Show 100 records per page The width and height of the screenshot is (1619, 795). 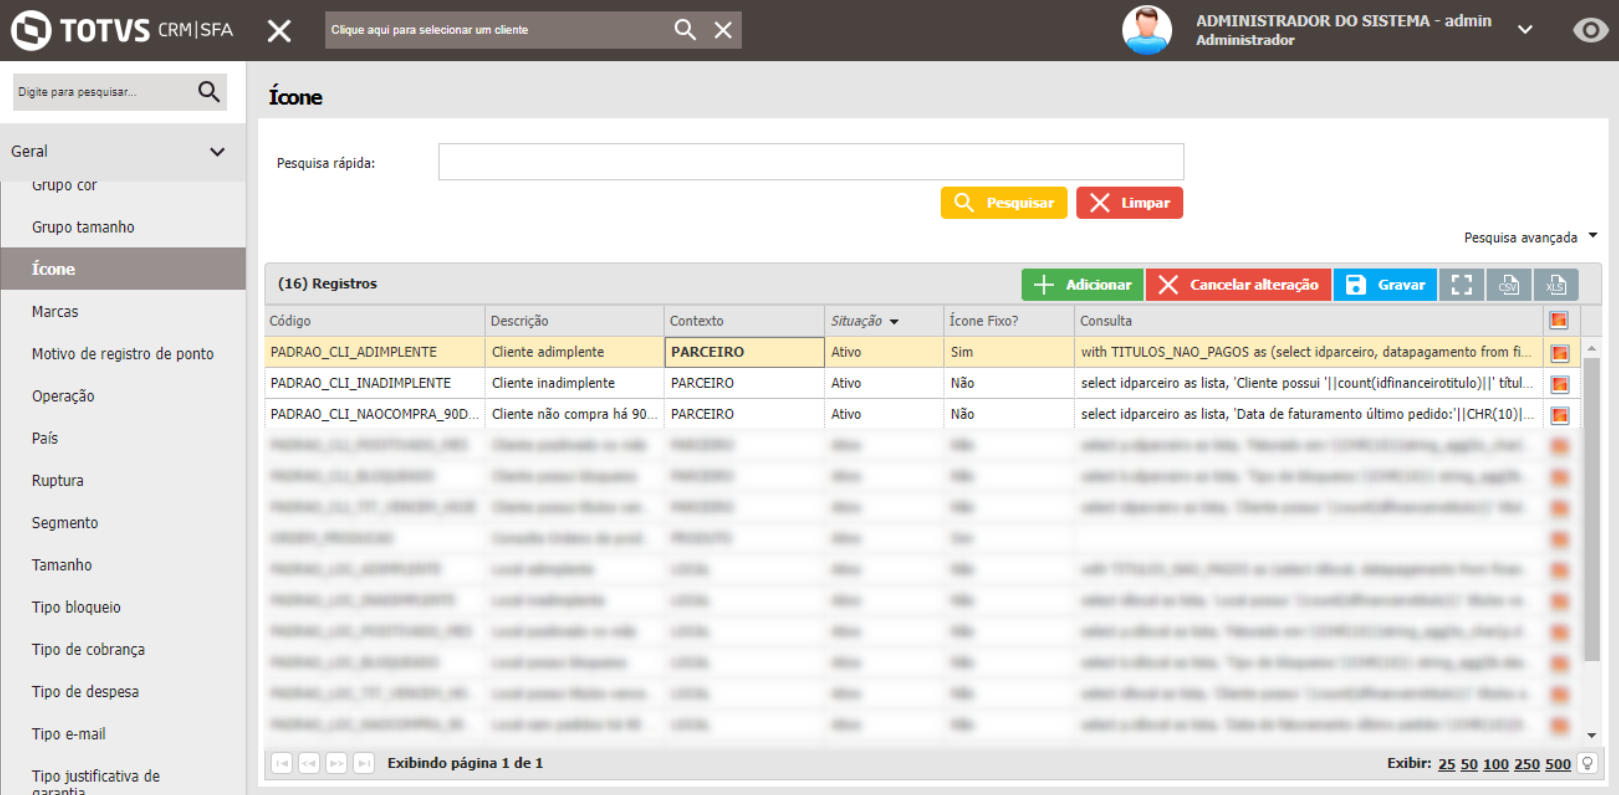(x=1496, y=764)
